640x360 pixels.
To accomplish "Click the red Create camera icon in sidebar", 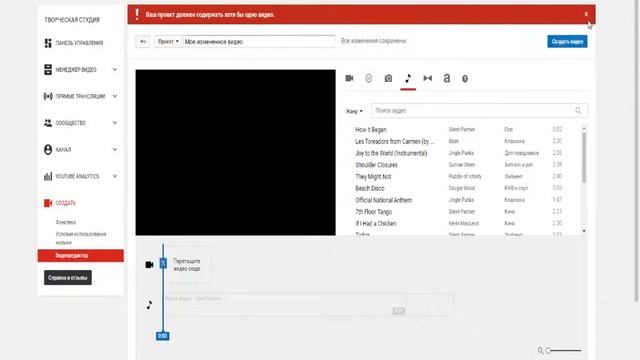I will coord(48,203).
